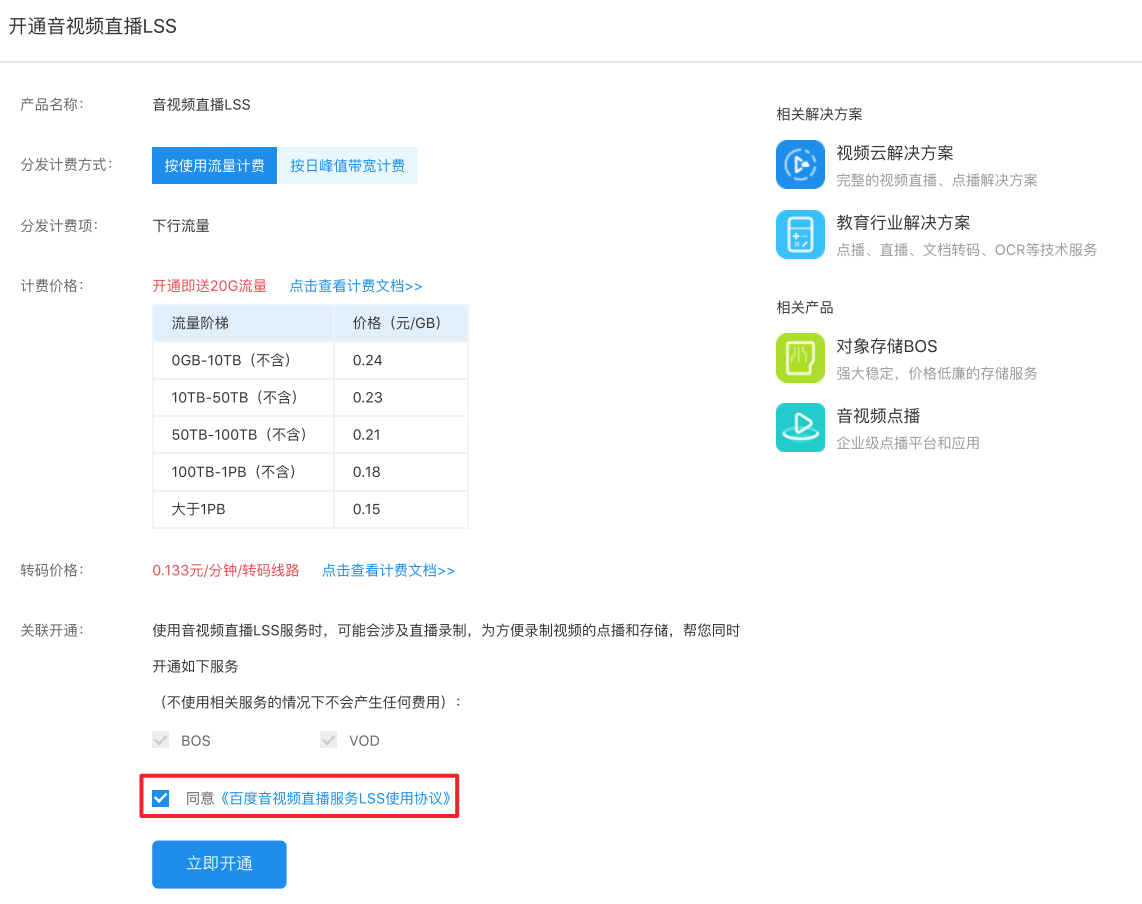
Task: Click the 10TB-50TB(不含) tier cell
Action: point(243,398)
